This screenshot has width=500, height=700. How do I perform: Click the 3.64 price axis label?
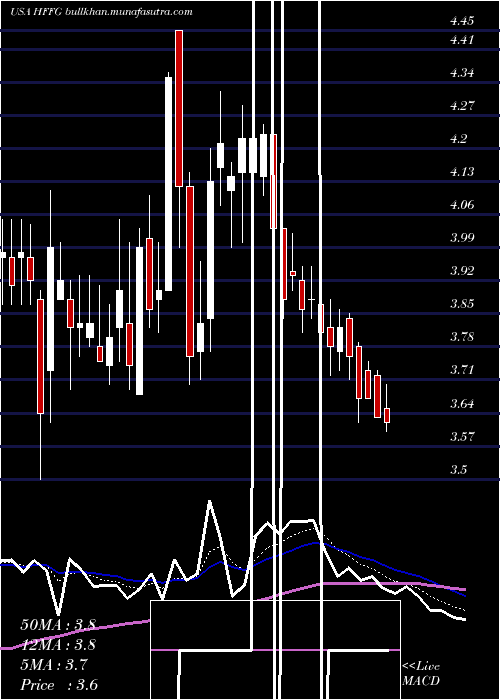pos(462,404)
